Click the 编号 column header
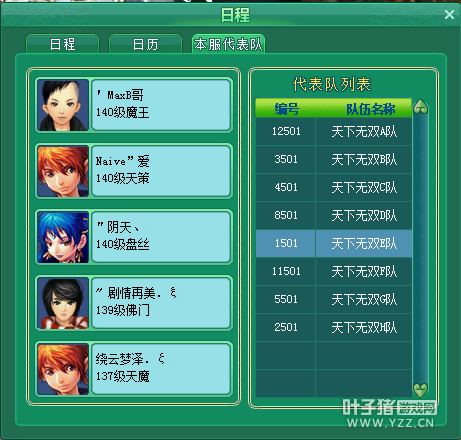Viewport: 461px width, 440px height. 286,109
